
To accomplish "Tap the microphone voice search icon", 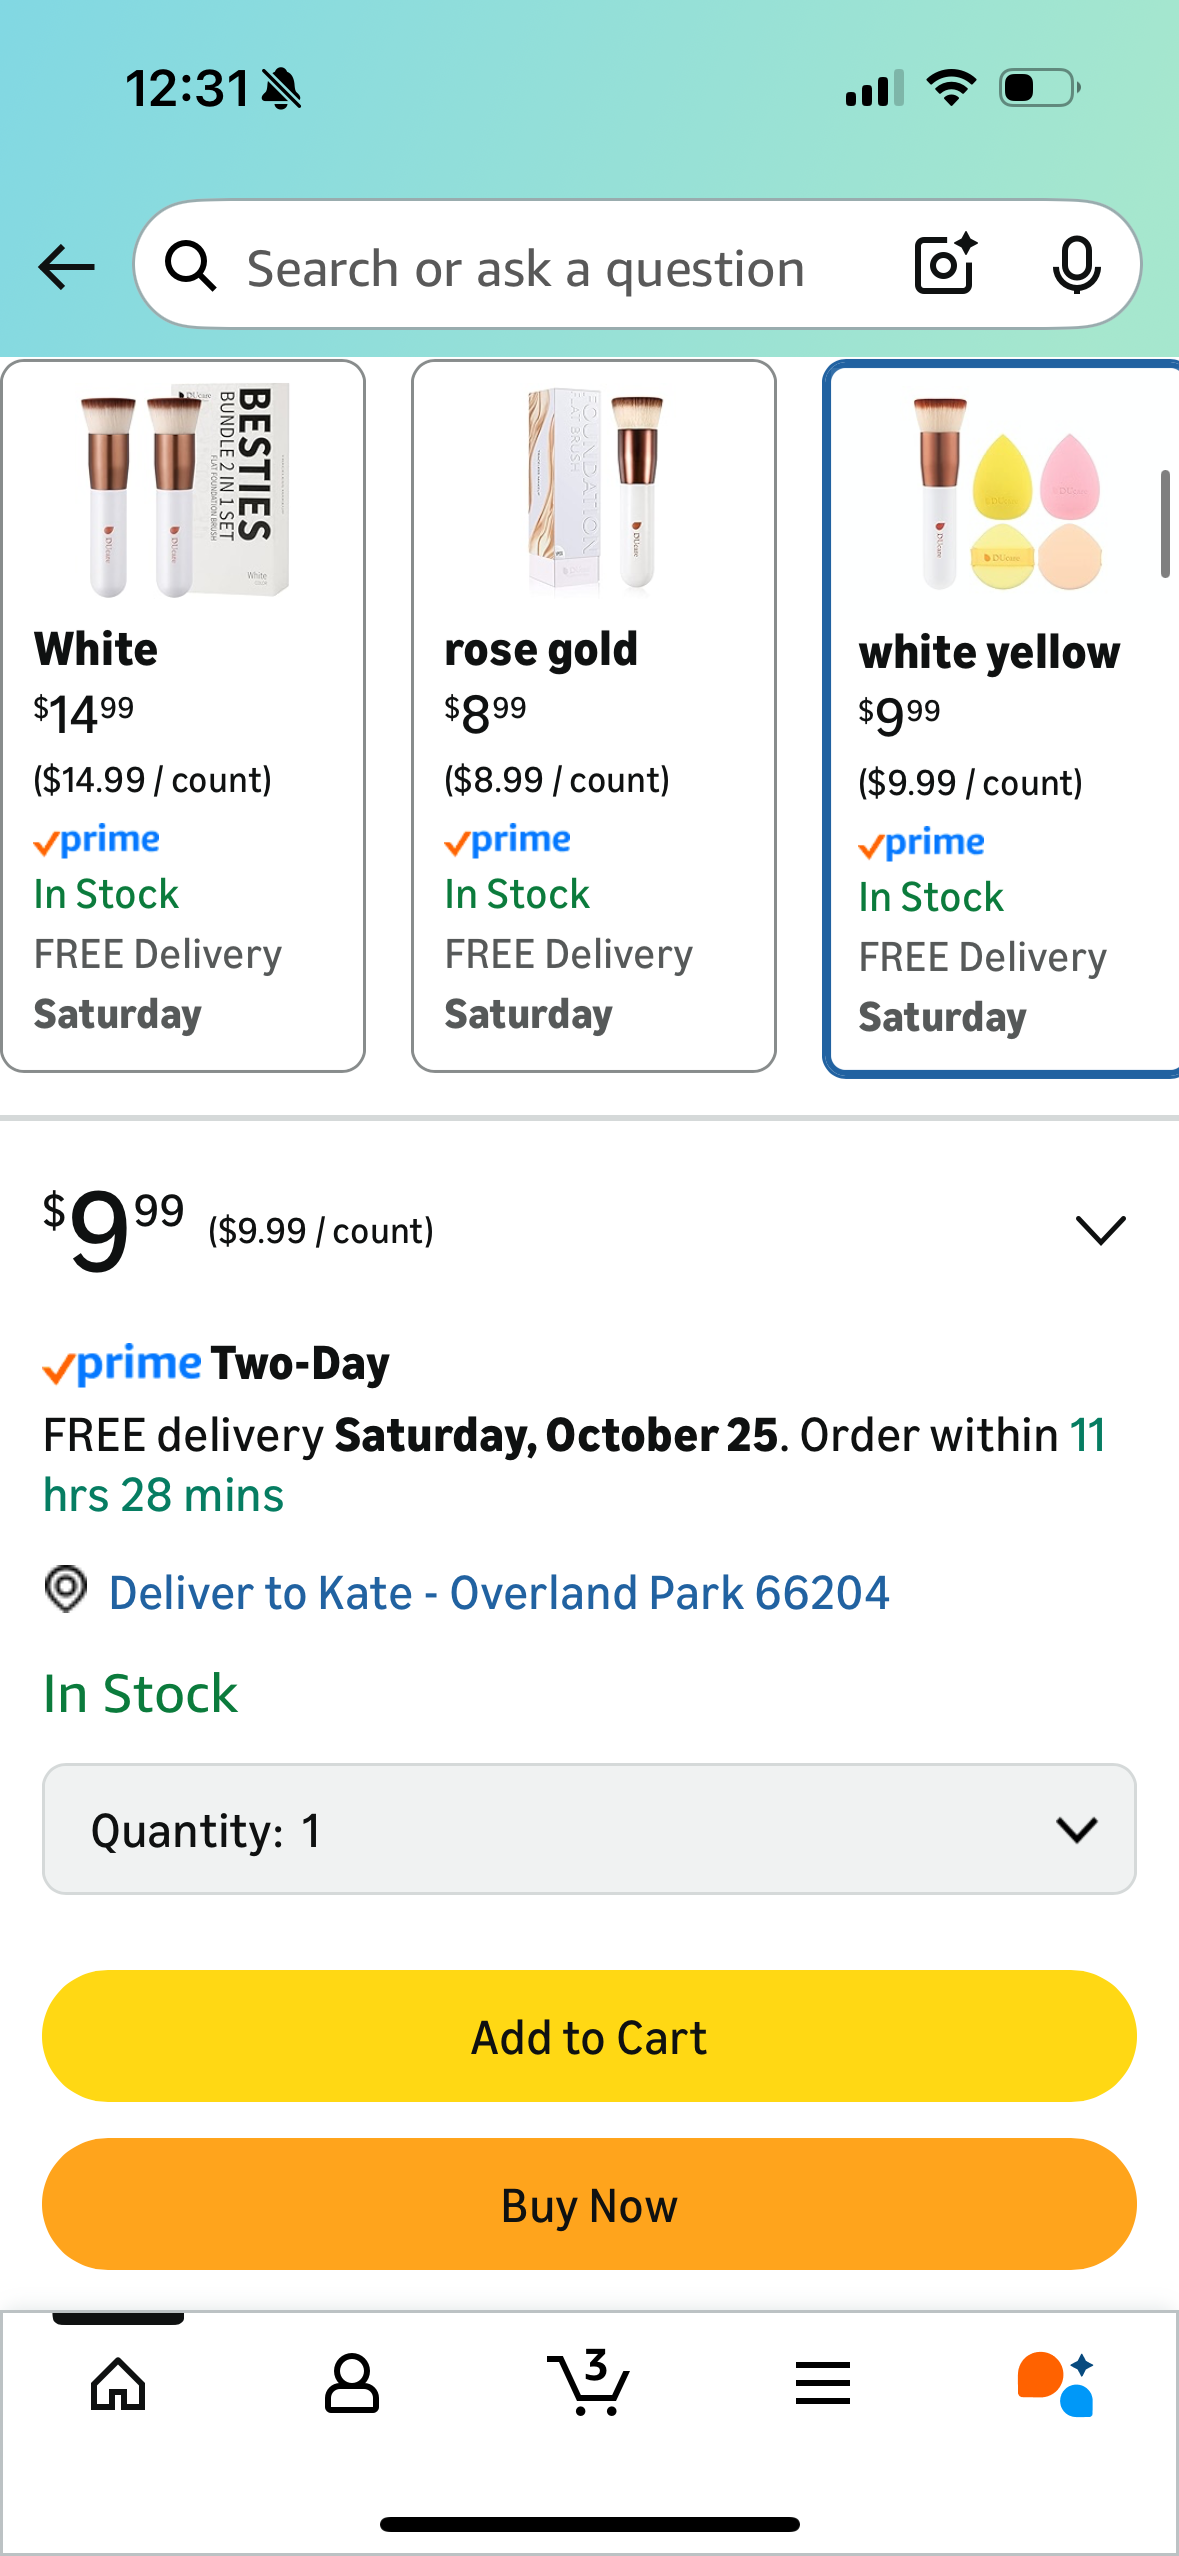I will (1076, 265).
